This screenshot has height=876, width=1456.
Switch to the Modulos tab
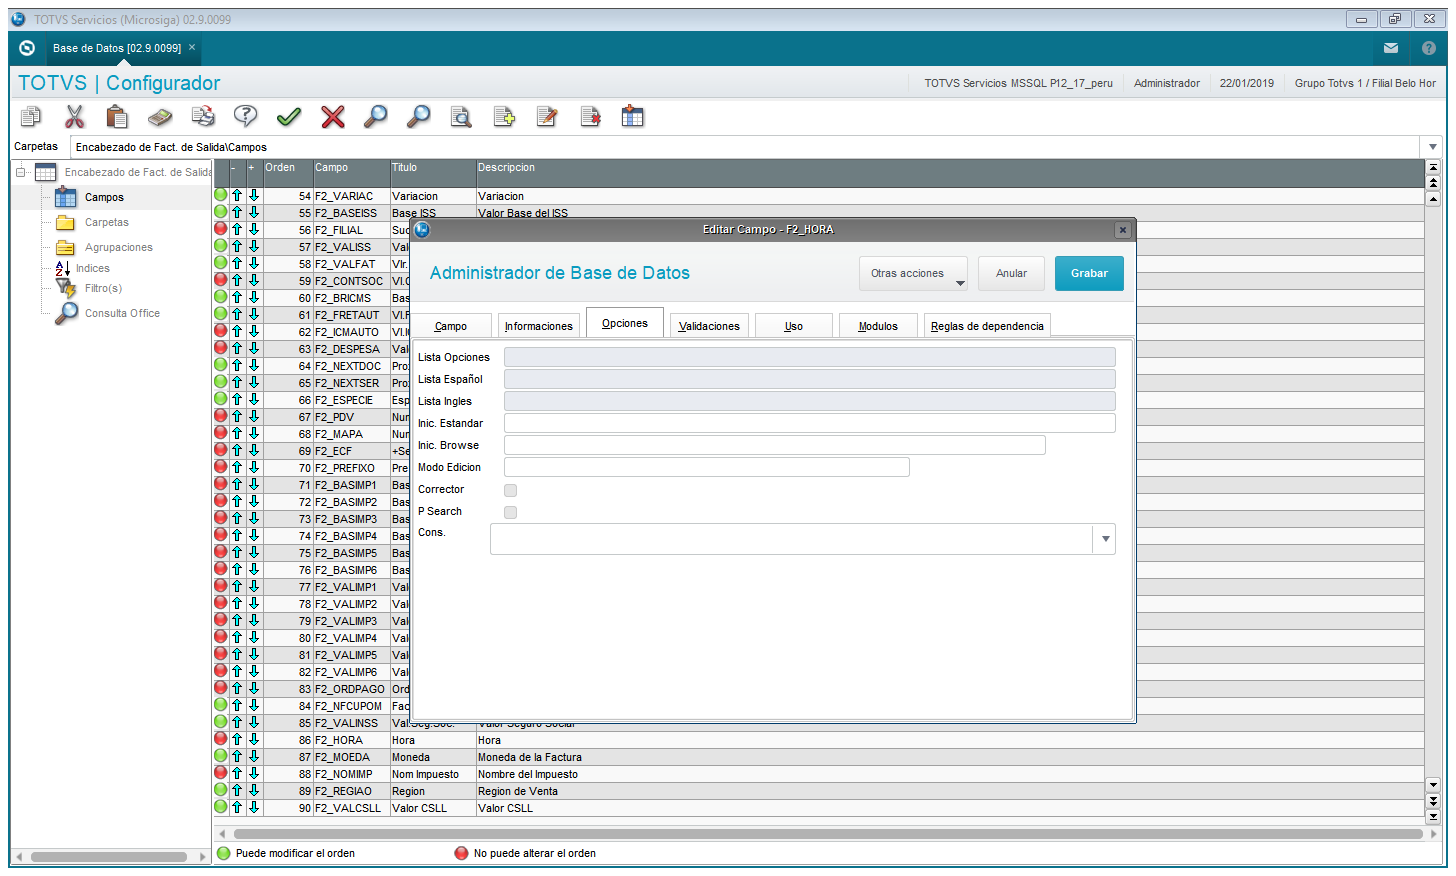pos(878,326)
